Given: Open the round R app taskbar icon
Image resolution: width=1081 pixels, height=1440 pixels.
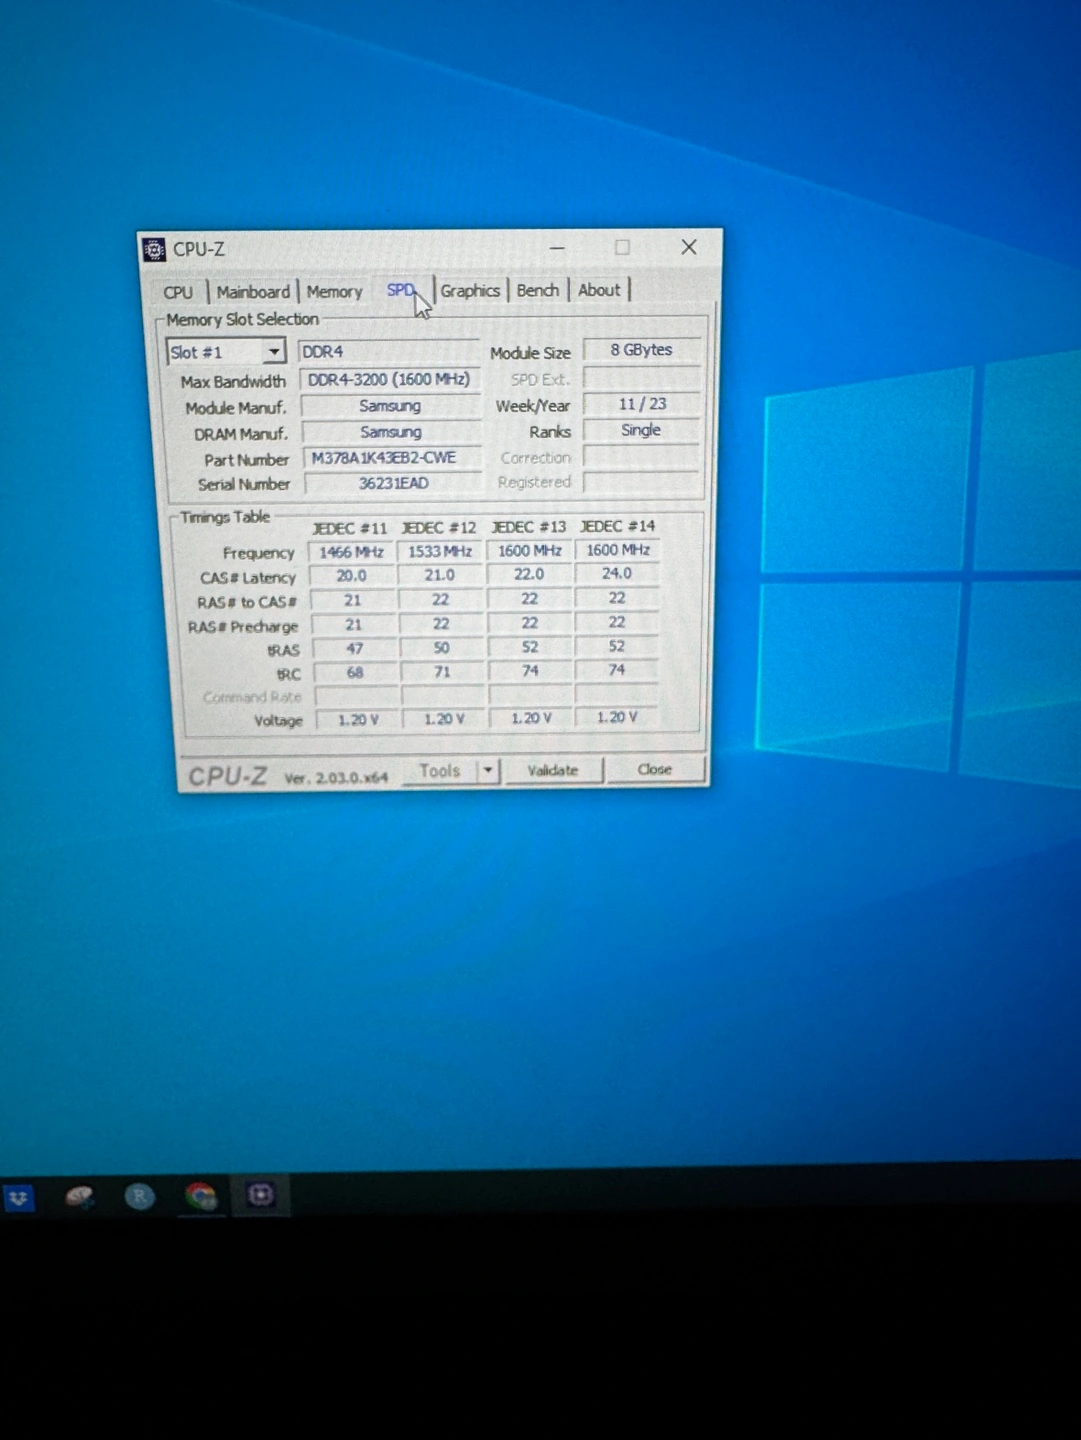Looking at the screenshot, I should [x=139, y=1196].
